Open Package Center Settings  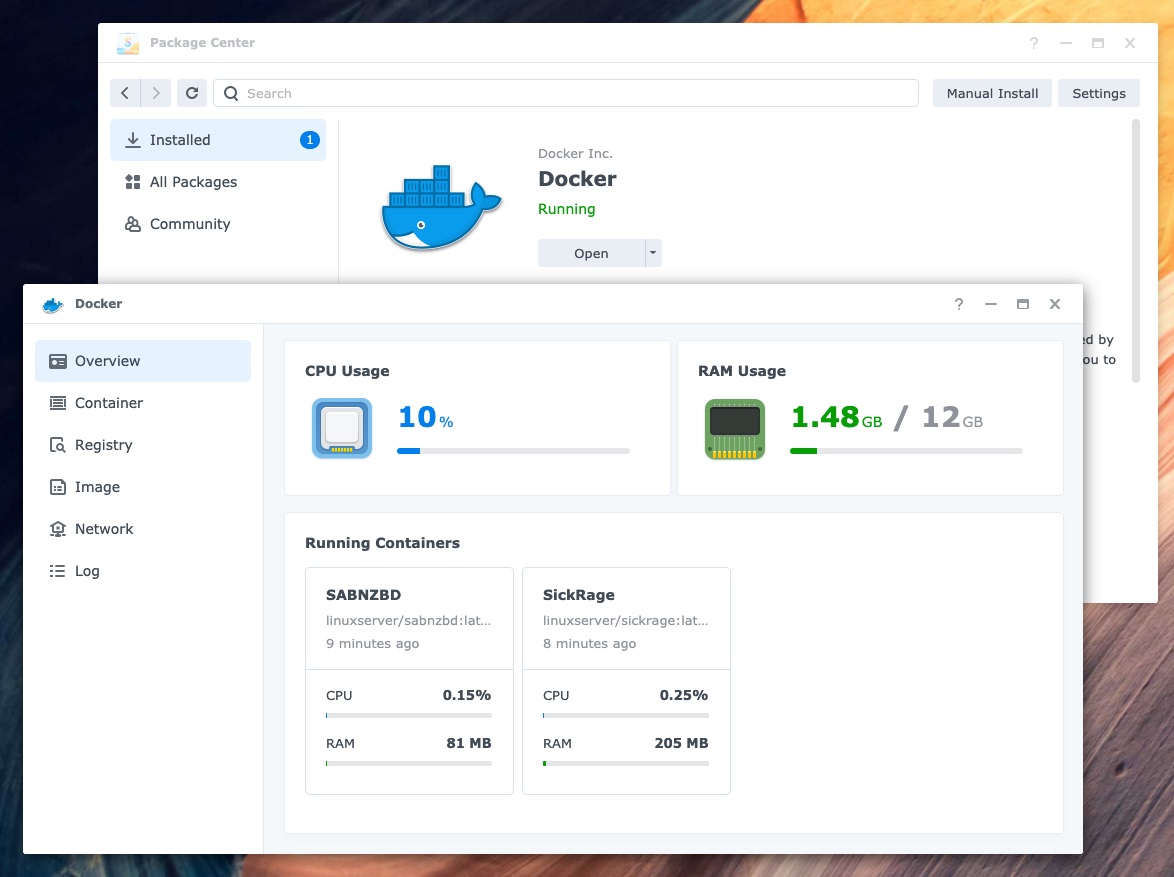(x=1098, y=93)
